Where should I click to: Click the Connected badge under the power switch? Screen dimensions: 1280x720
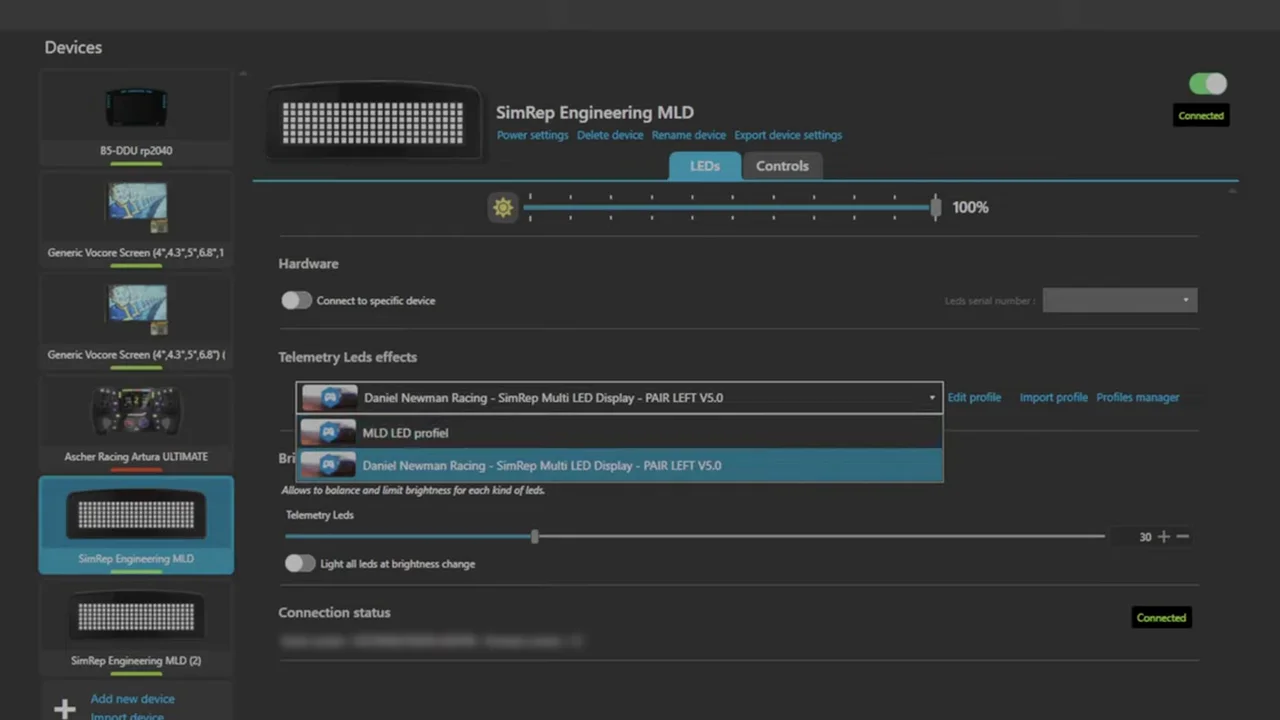[x=1201, y=116]
